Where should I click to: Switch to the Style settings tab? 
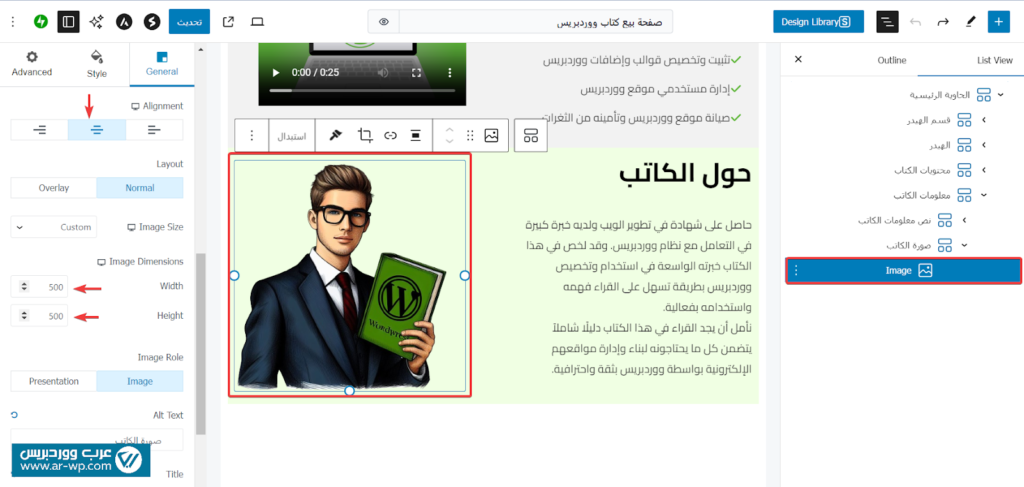(97, 64)
